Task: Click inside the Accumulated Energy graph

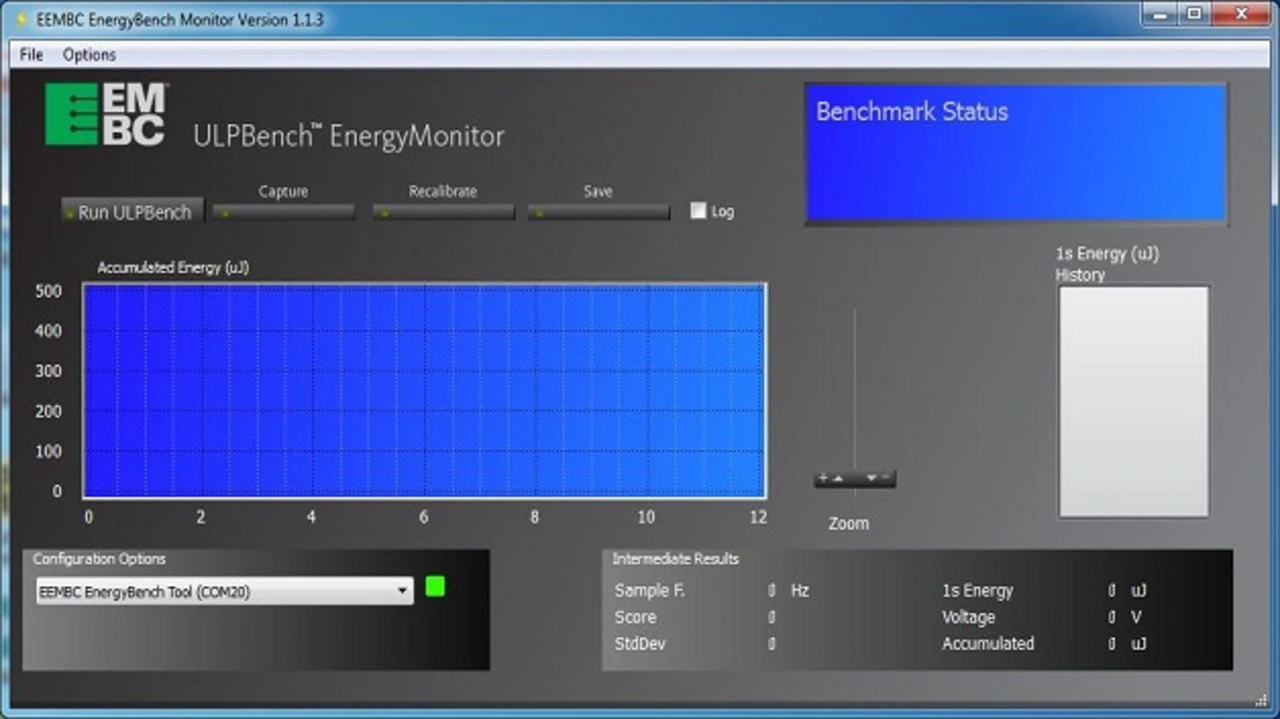Action: point(424,391)
